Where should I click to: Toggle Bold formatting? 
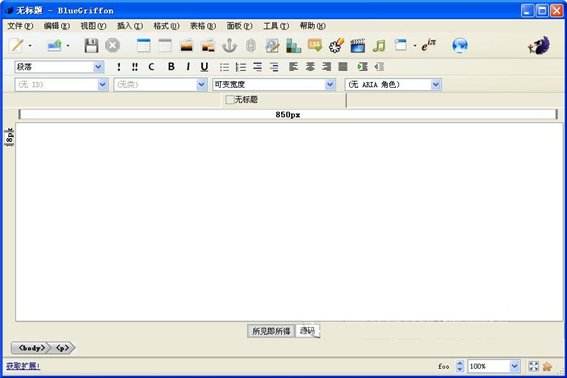click(x=171, y=67)
